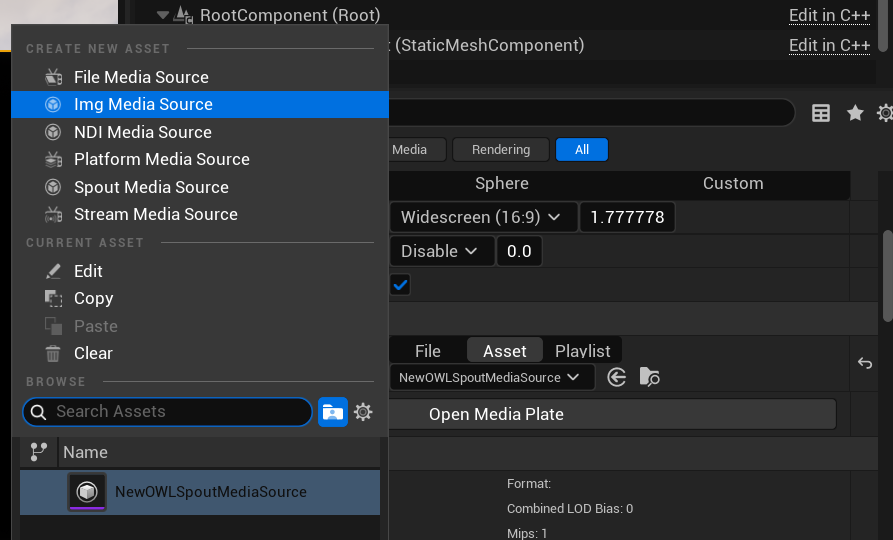Select NewOWLSpoutMediaSource in asset list
The height and width of the screenshot is (540, 893).
tap(200, 492)
